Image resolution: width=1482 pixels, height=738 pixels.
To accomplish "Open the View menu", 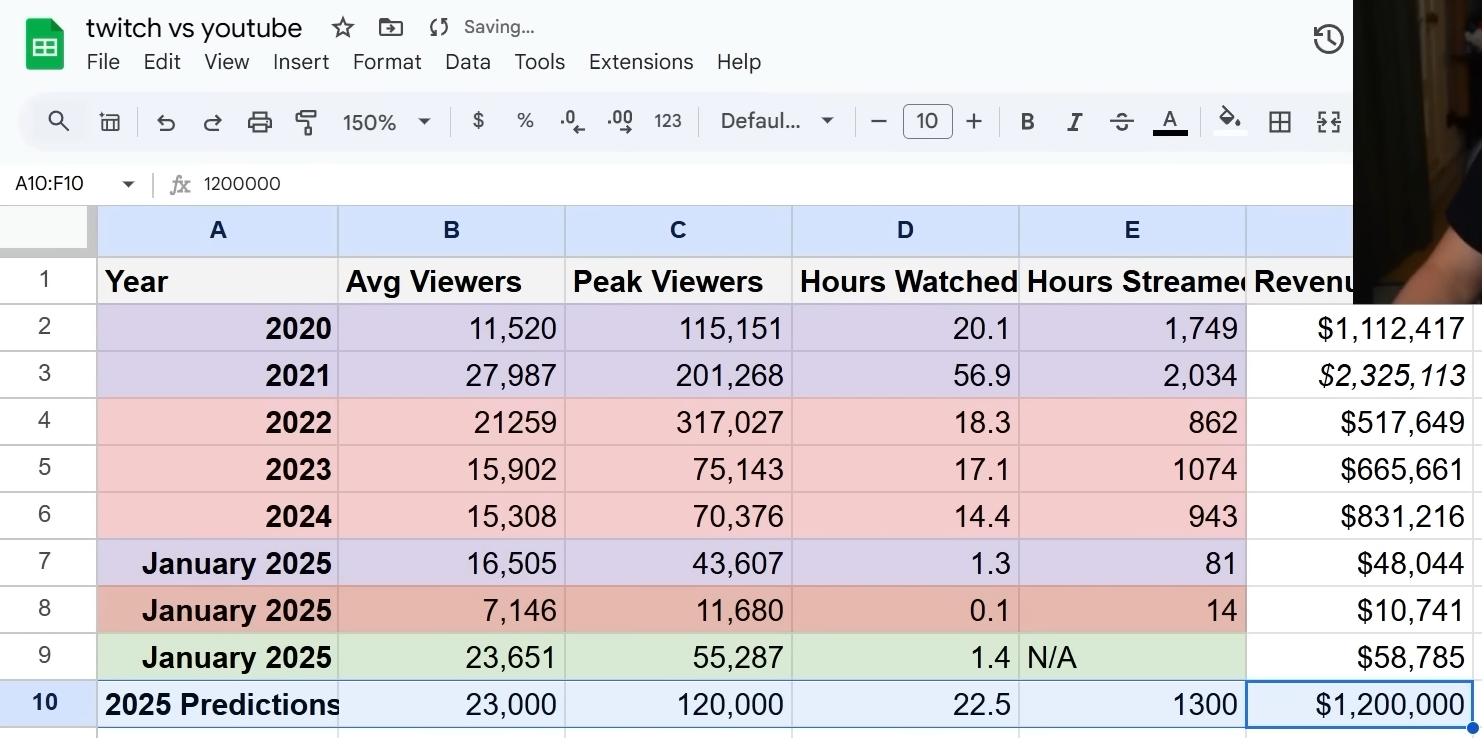I will click(x=227, y=62).
